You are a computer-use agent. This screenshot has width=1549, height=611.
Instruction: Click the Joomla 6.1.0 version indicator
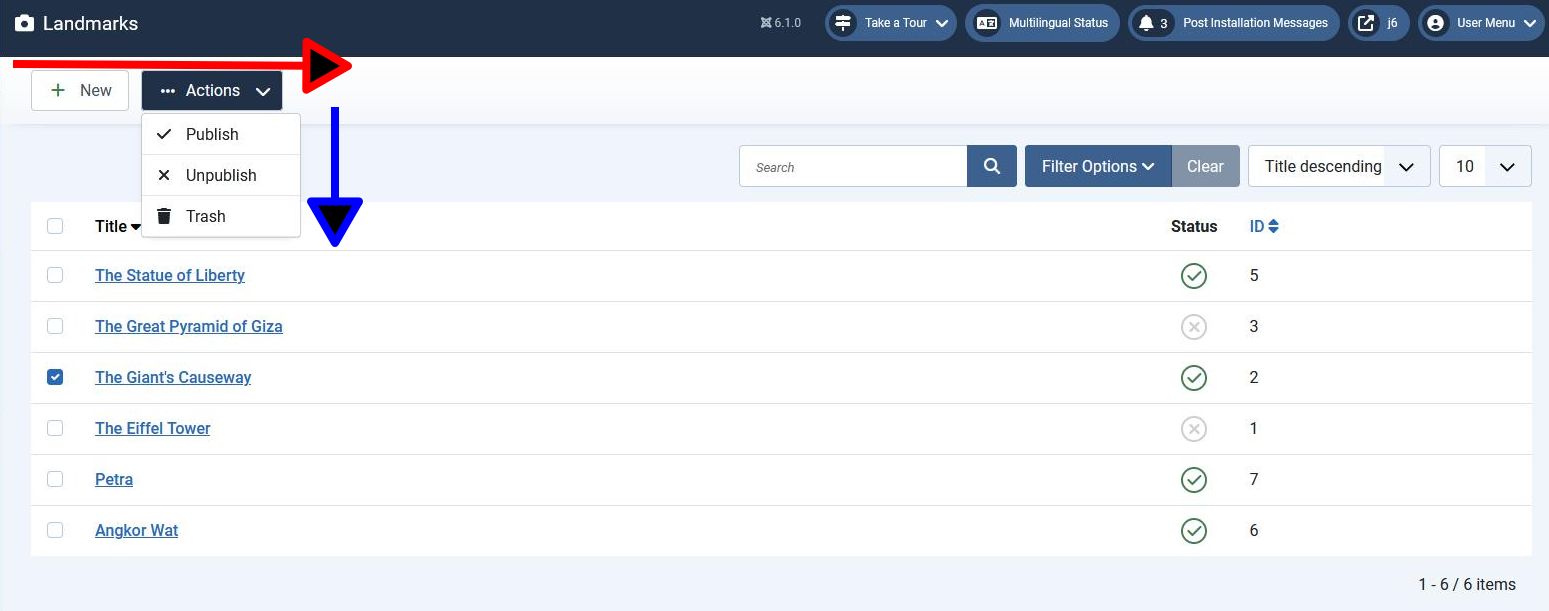(781, 23)
